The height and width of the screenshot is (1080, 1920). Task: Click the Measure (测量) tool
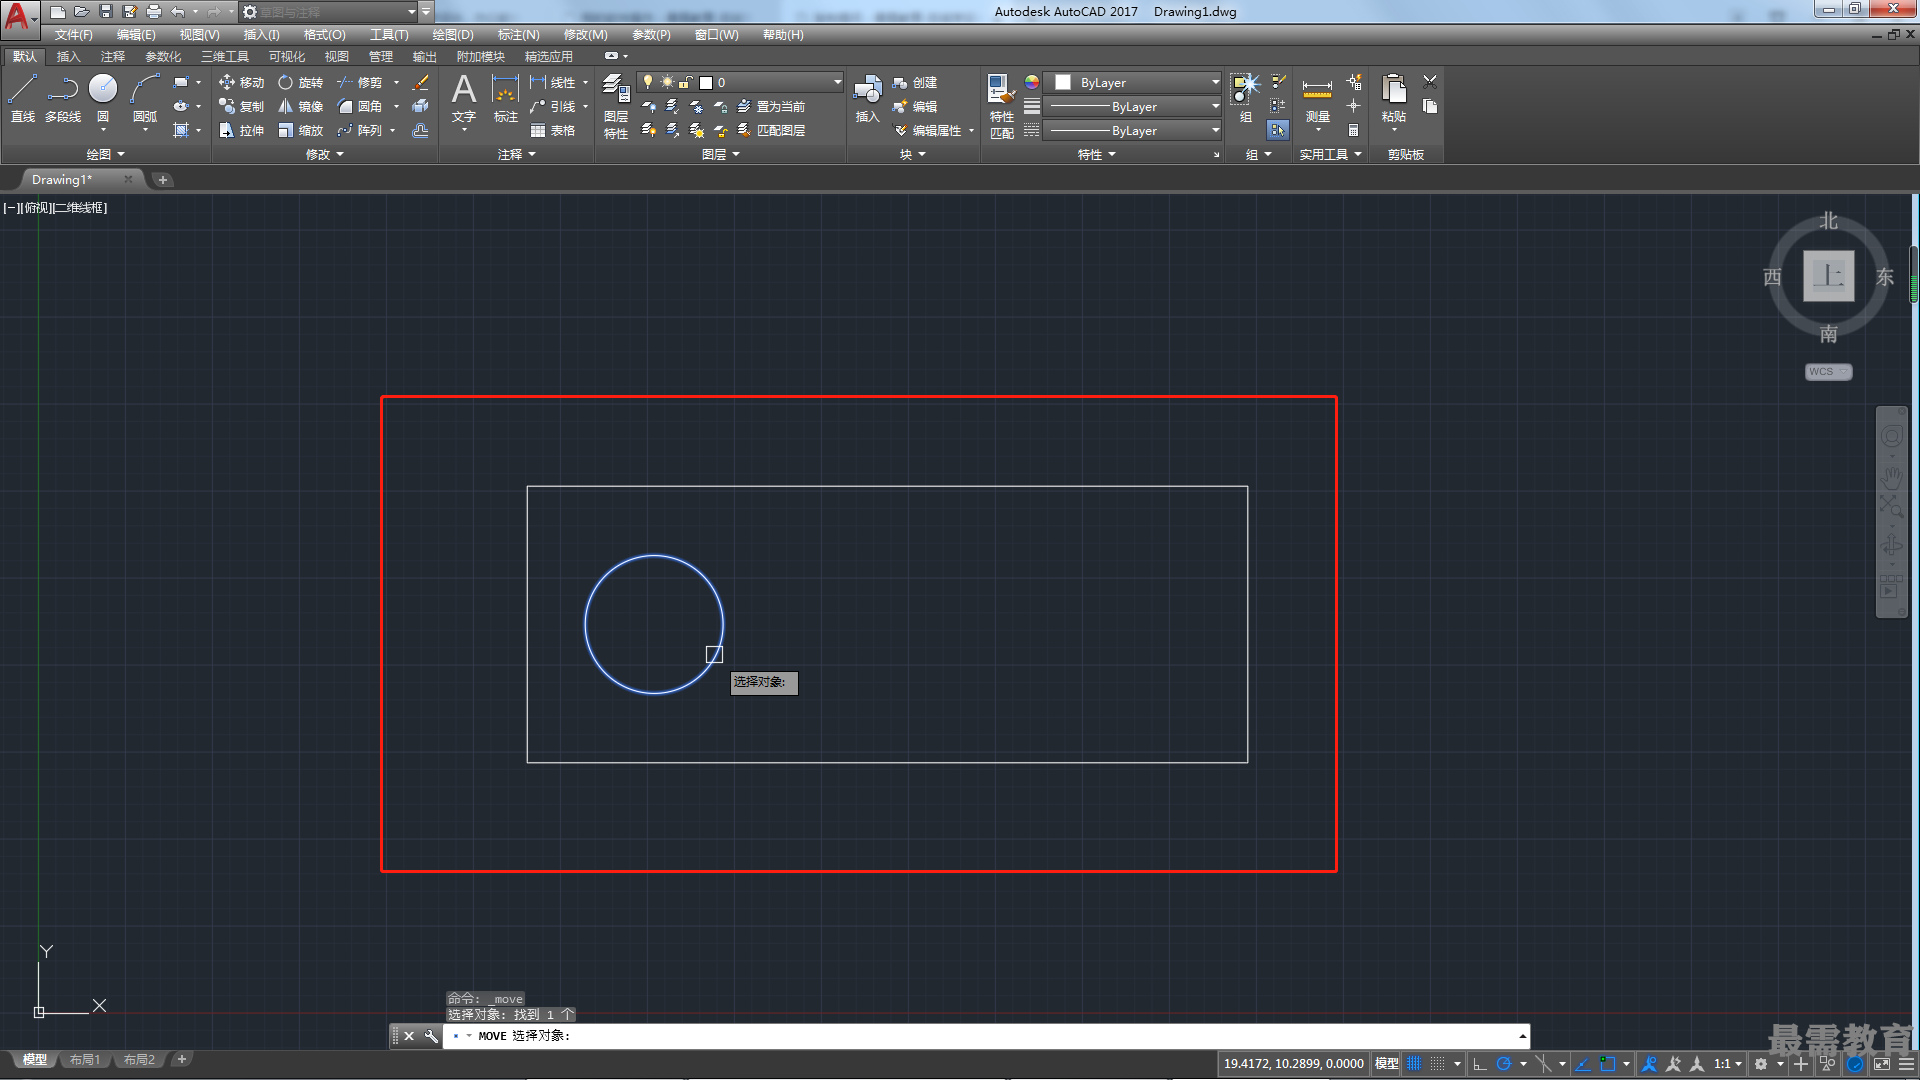click(1317, 98)
